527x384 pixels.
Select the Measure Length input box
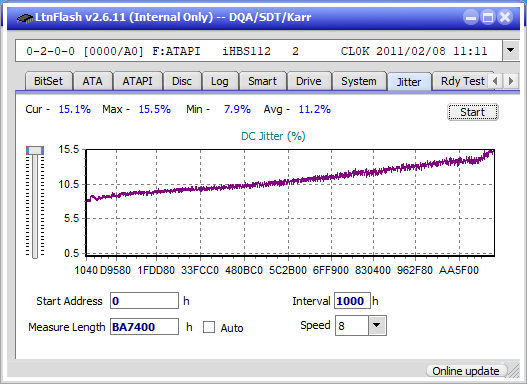(145, 327)
